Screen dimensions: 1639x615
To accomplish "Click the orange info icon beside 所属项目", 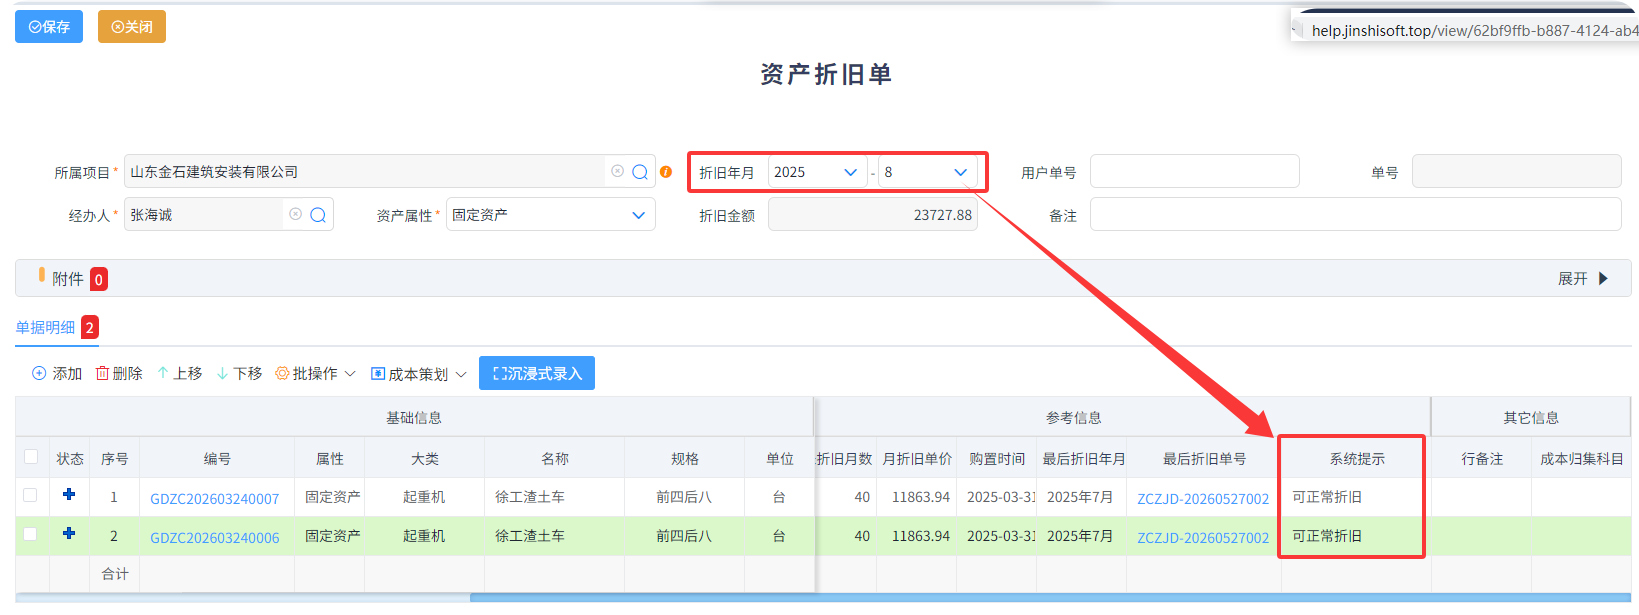I will coord(666,172).
